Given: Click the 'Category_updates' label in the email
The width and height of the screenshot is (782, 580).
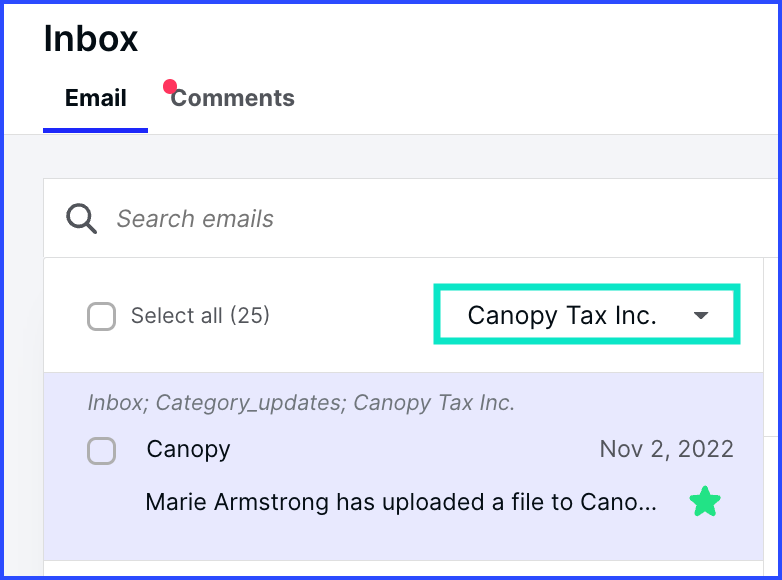Looking at the screenshot, I should (x=249, y=403).
